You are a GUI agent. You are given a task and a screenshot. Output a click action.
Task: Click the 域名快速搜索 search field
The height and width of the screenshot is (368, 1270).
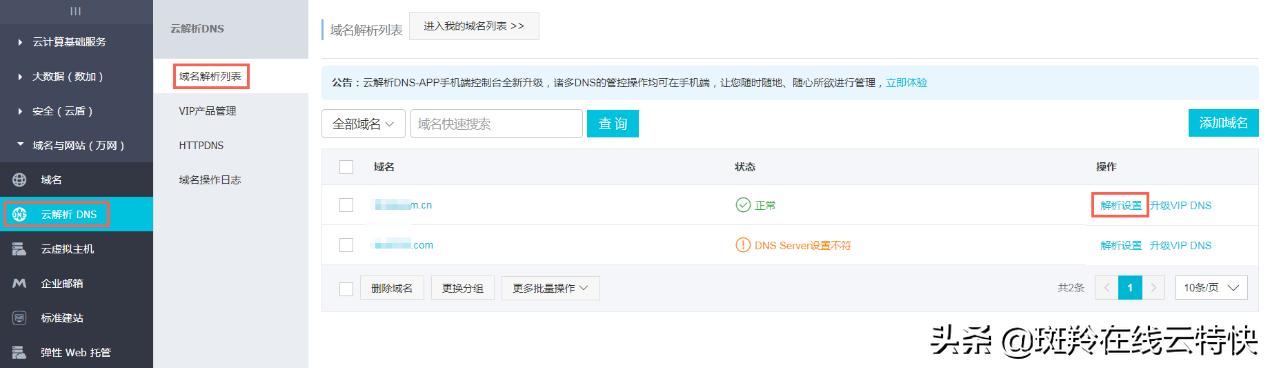pos(496,124)
